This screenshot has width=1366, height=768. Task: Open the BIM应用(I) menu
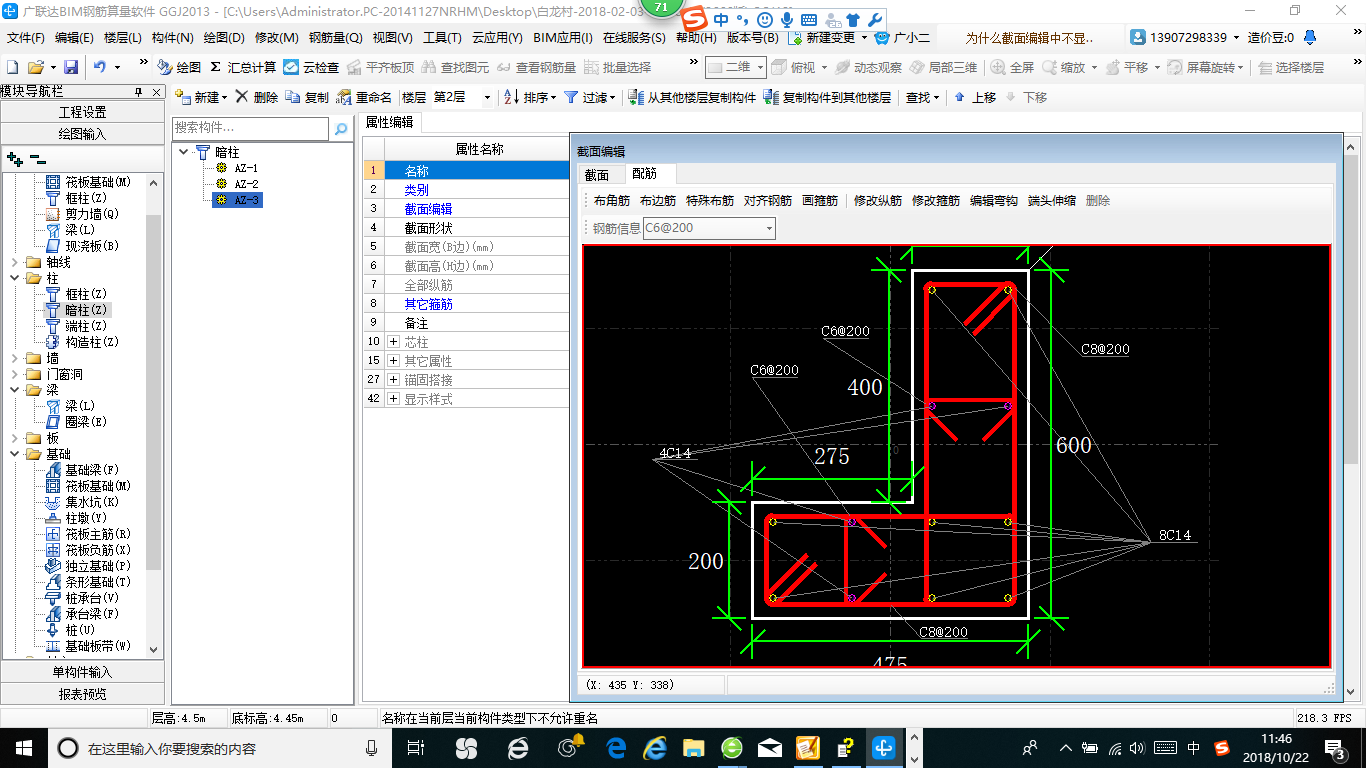point(563,38)
